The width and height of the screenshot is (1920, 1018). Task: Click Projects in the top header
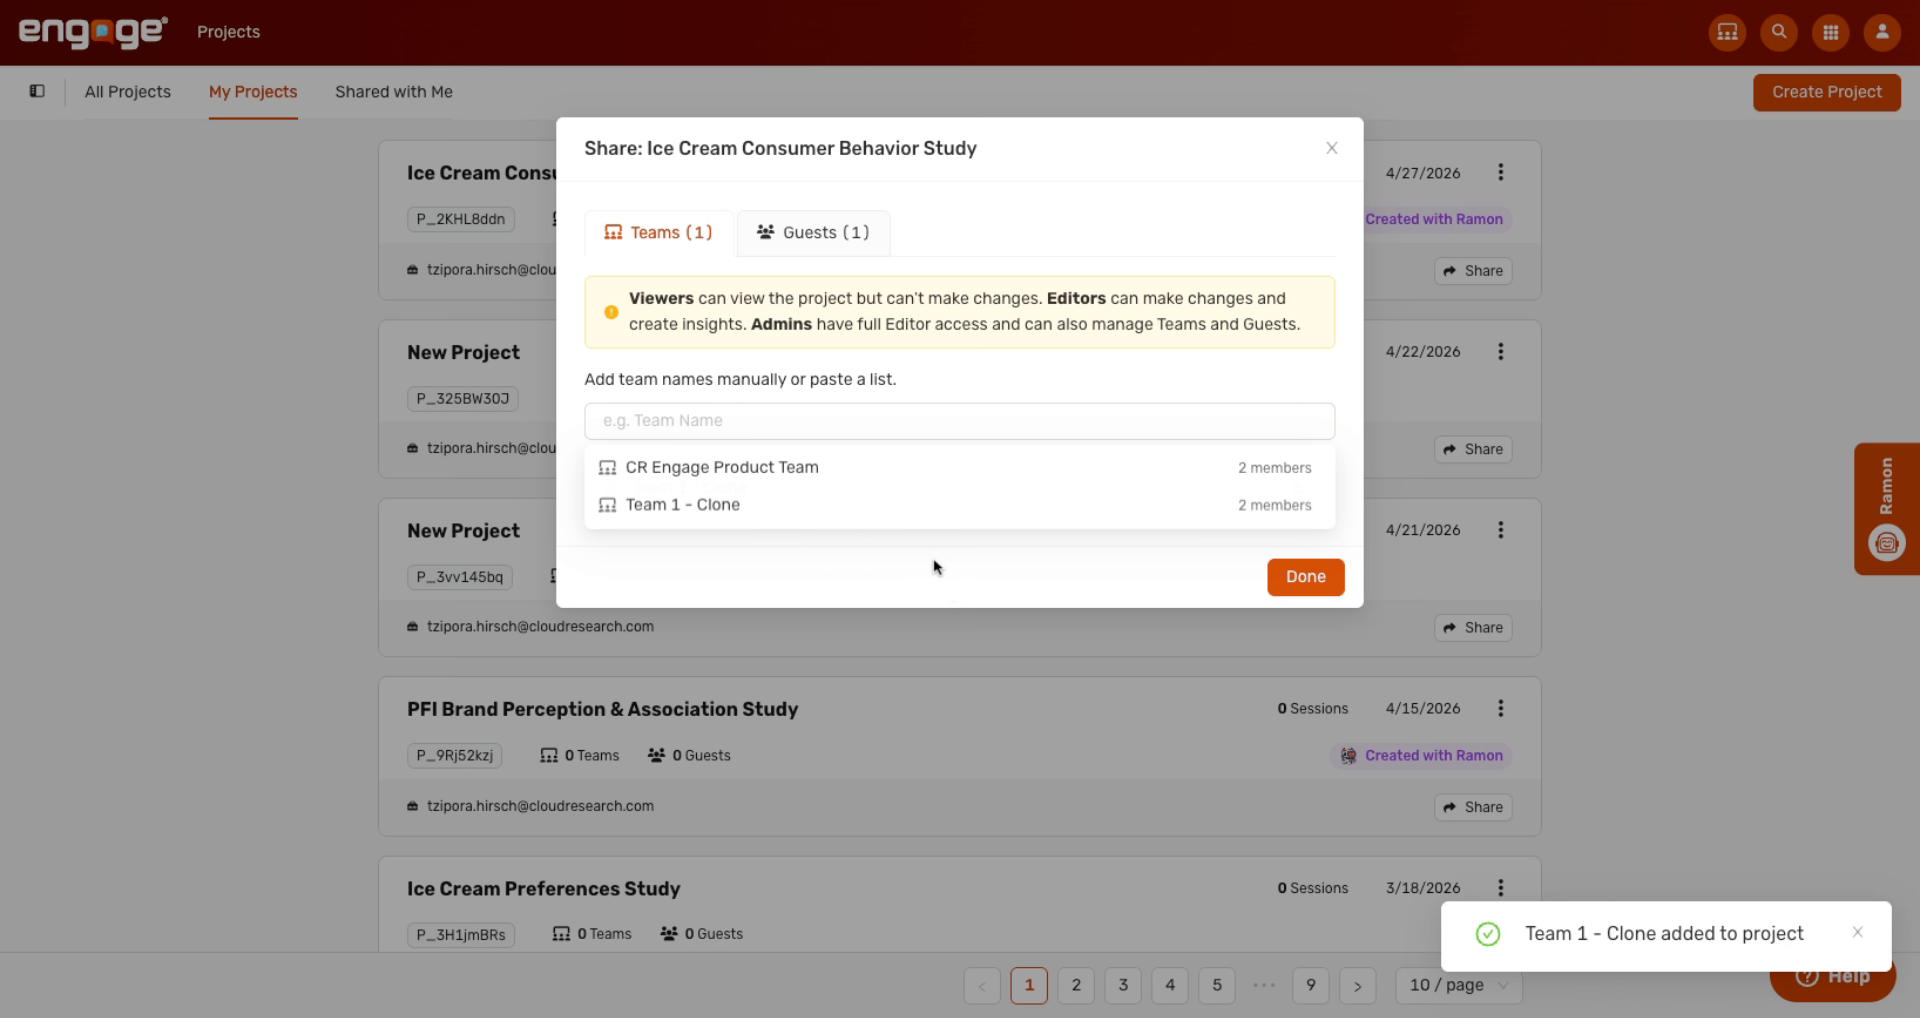(x=228, y=32)
